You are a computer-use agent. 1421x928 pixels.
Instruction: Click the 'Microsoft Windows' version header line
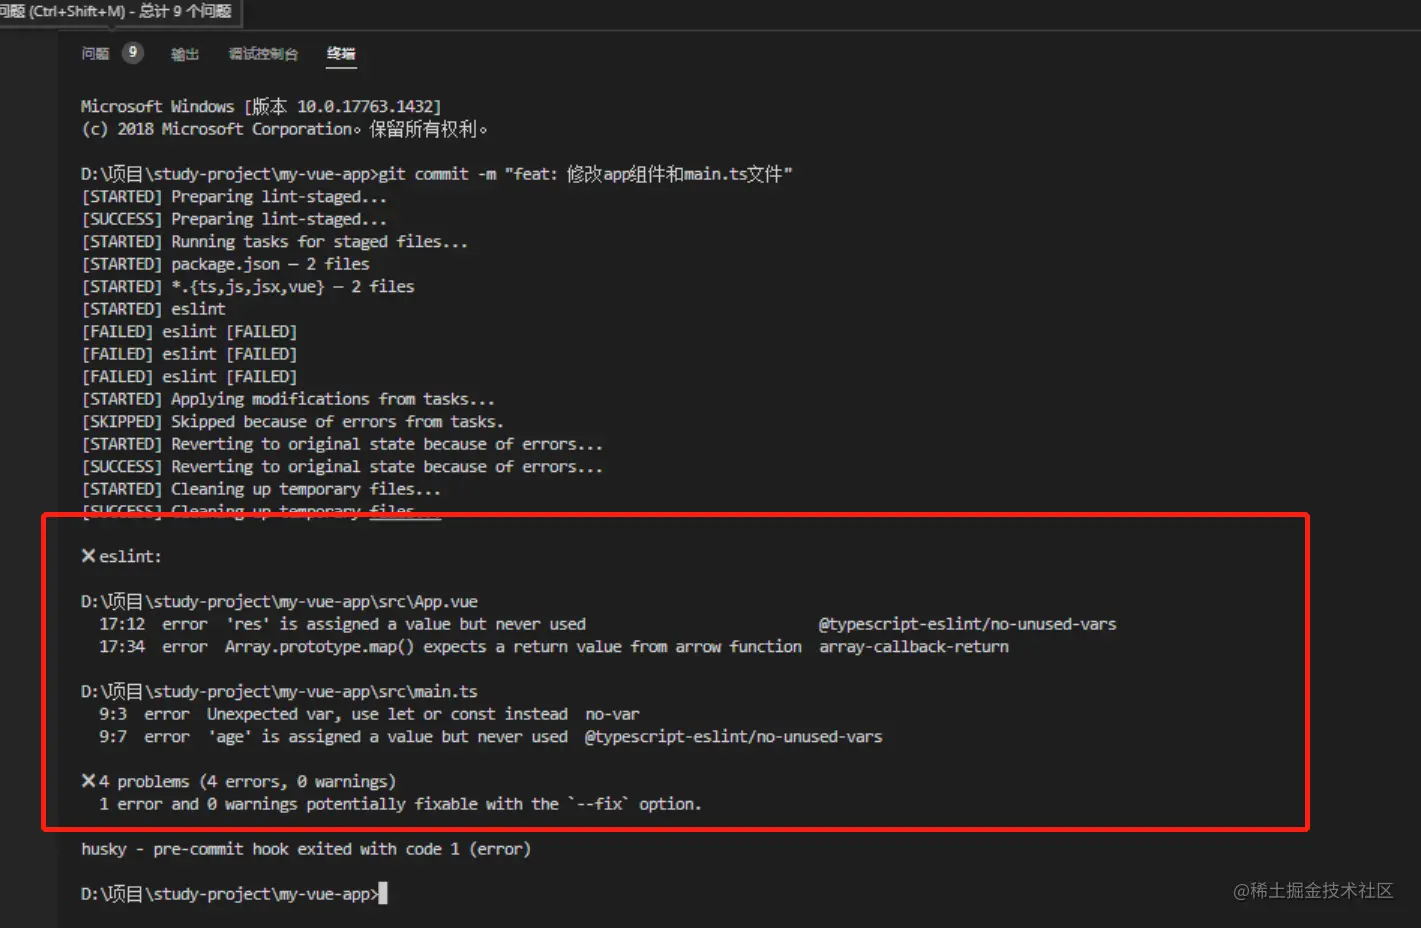click(x=261, y=107)
